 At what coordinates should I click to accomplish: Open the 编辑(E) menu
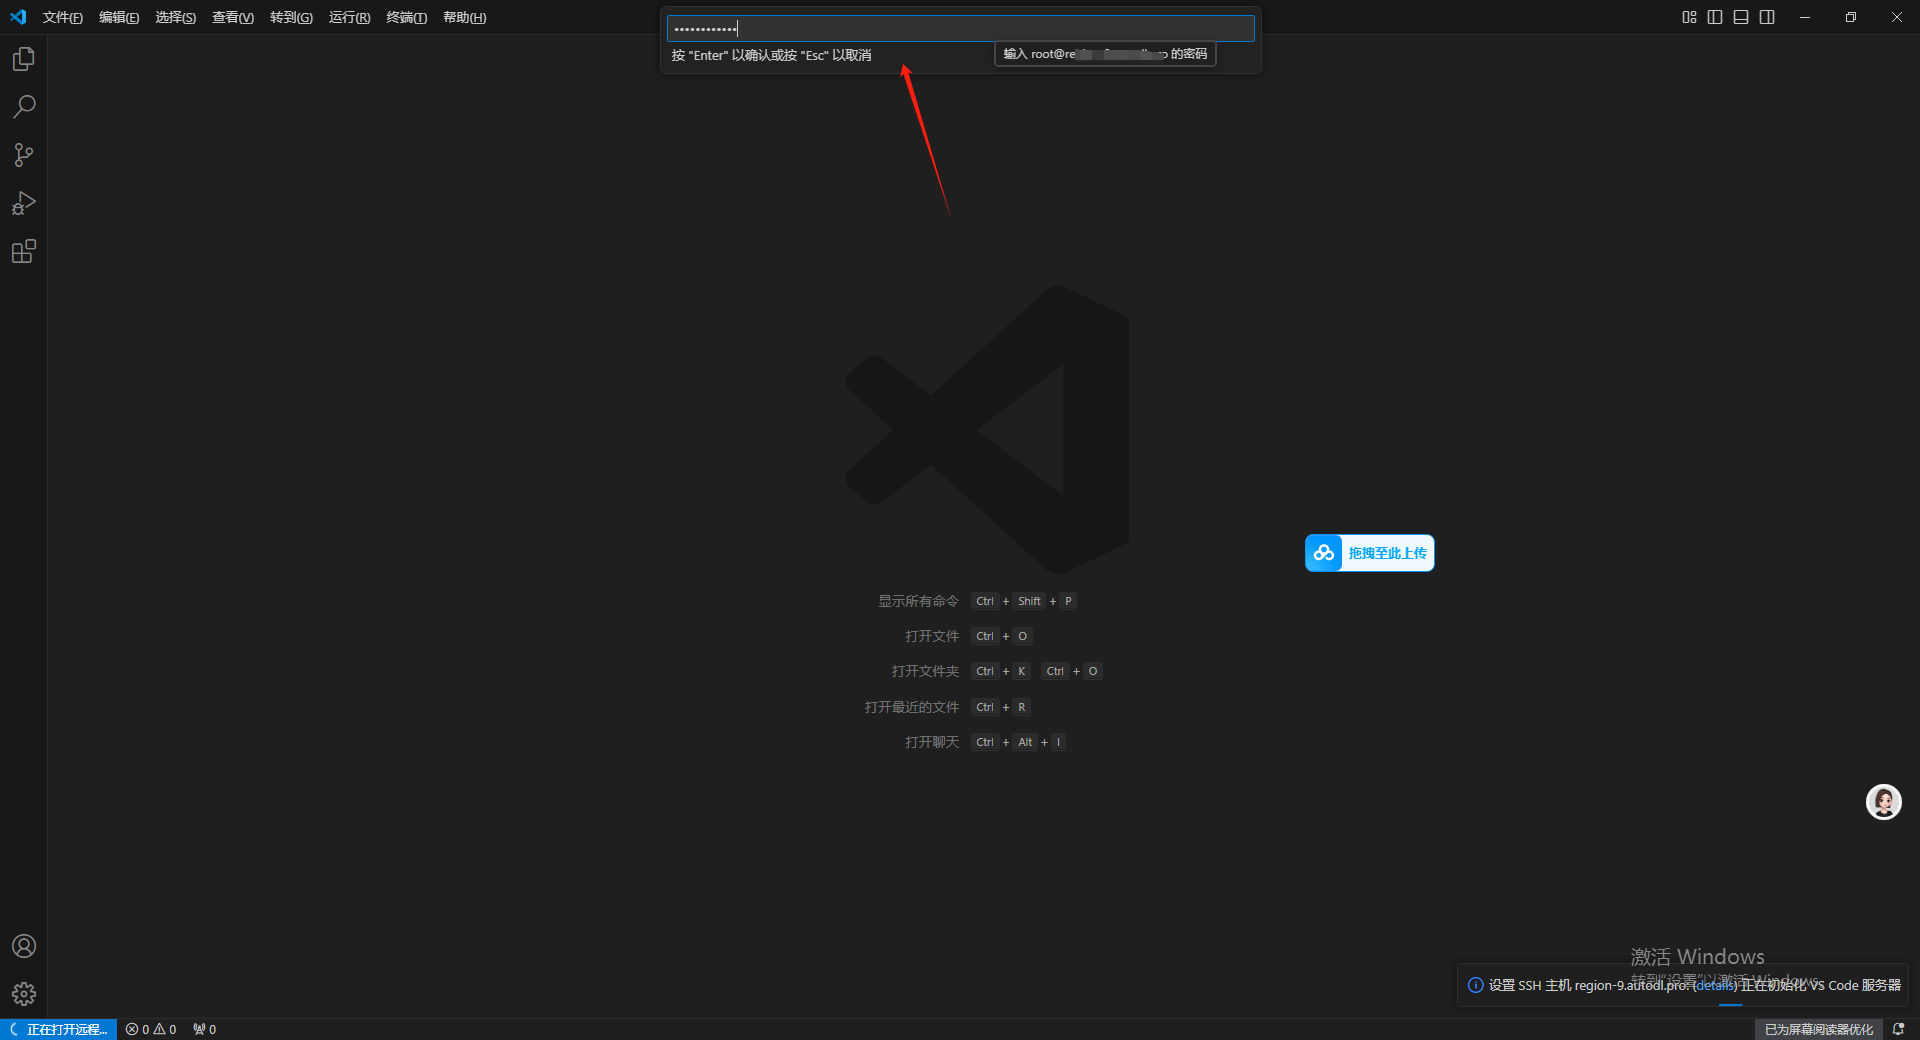(x=119, y=17)
